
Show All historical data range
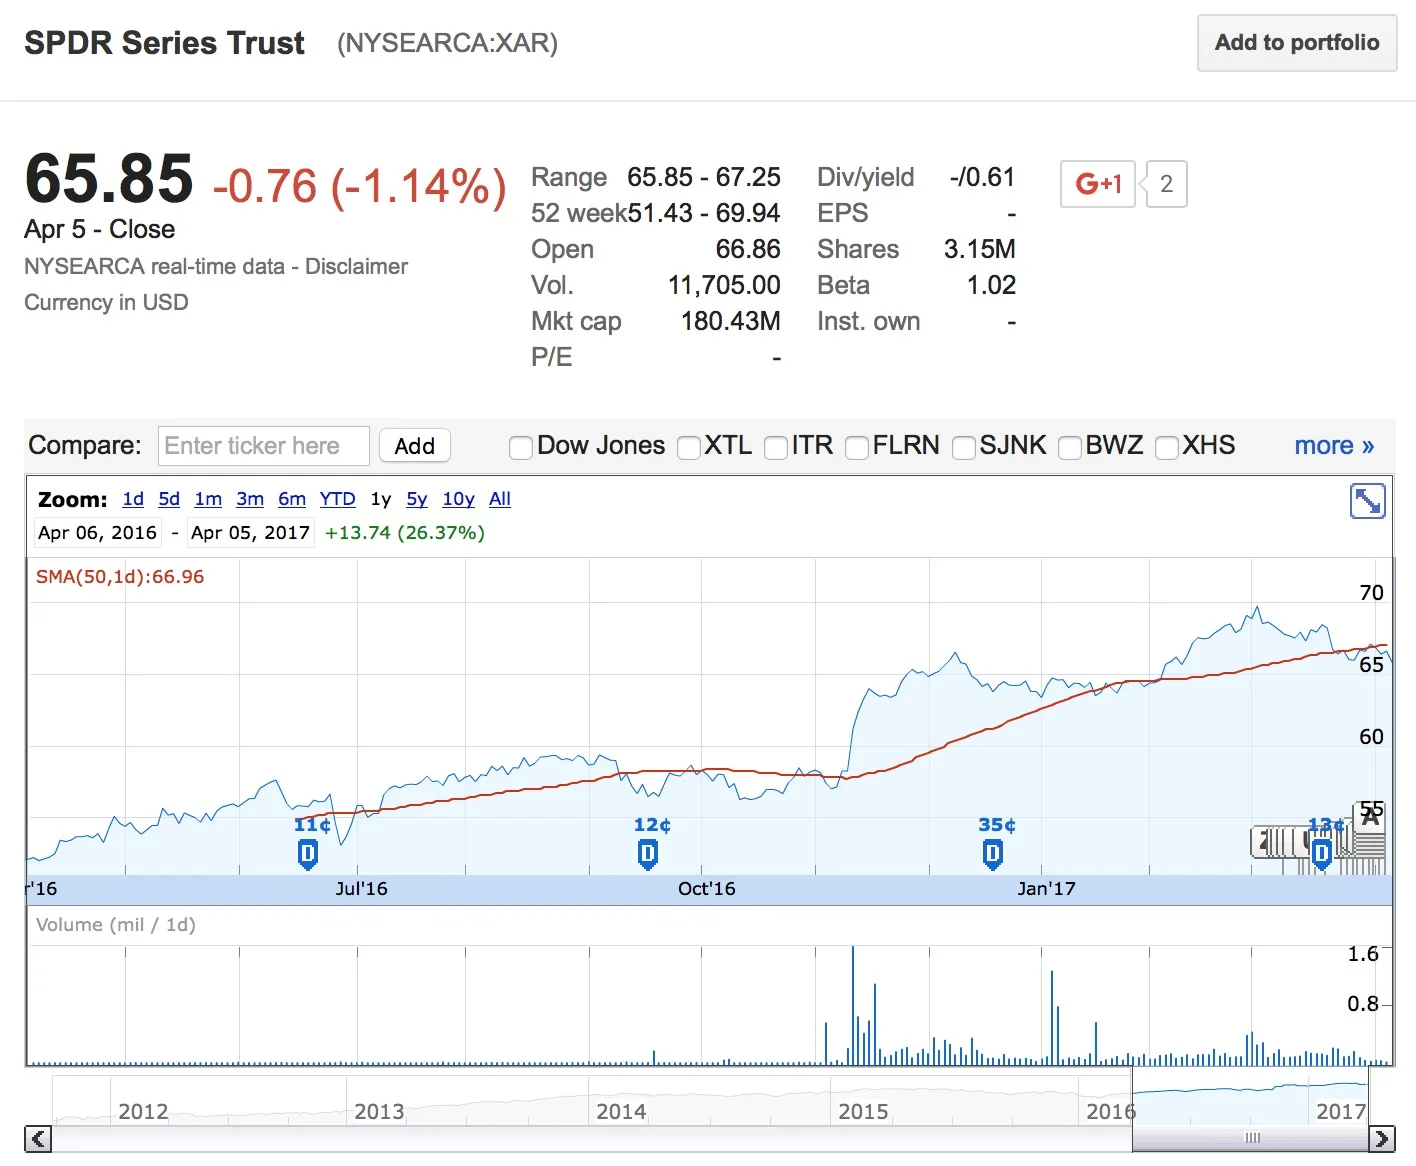tap(500, 499)
